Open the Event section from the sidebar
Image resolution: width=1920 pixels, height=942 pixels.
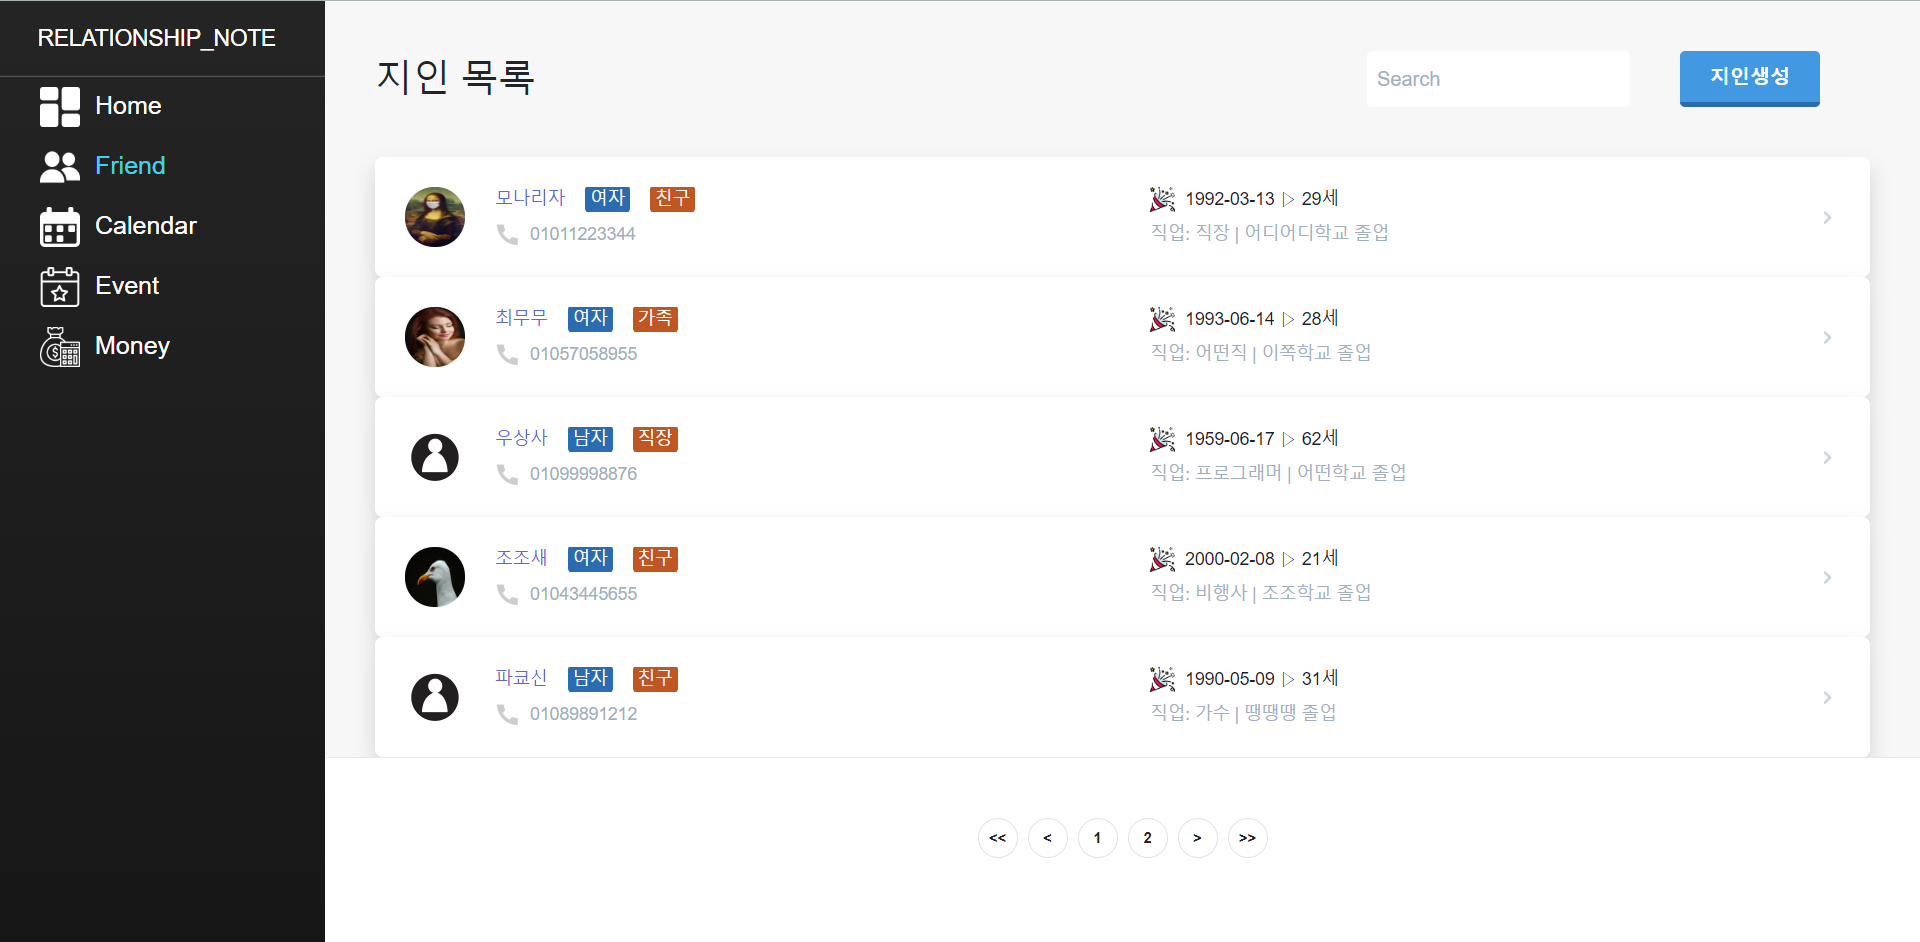(126, 286)
